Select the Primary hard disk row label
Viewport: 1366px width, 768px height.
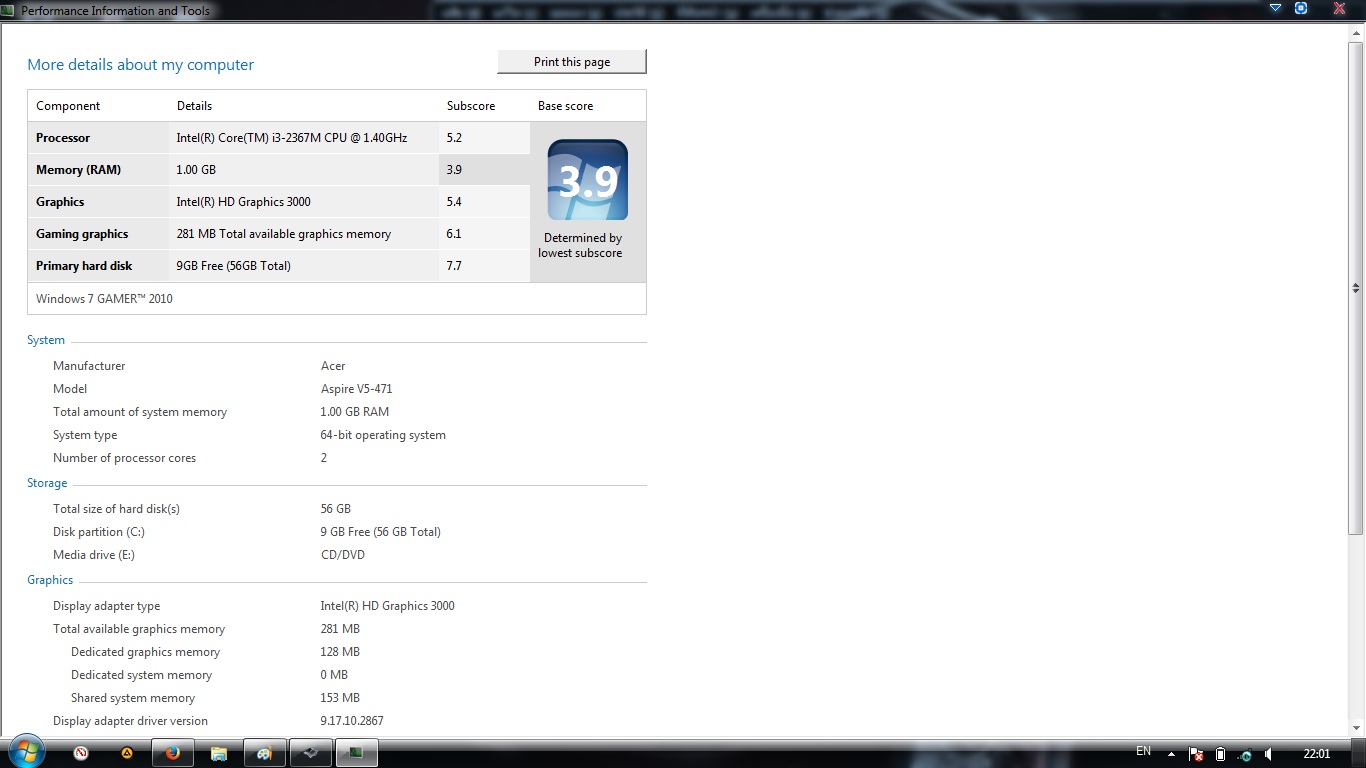84,266
